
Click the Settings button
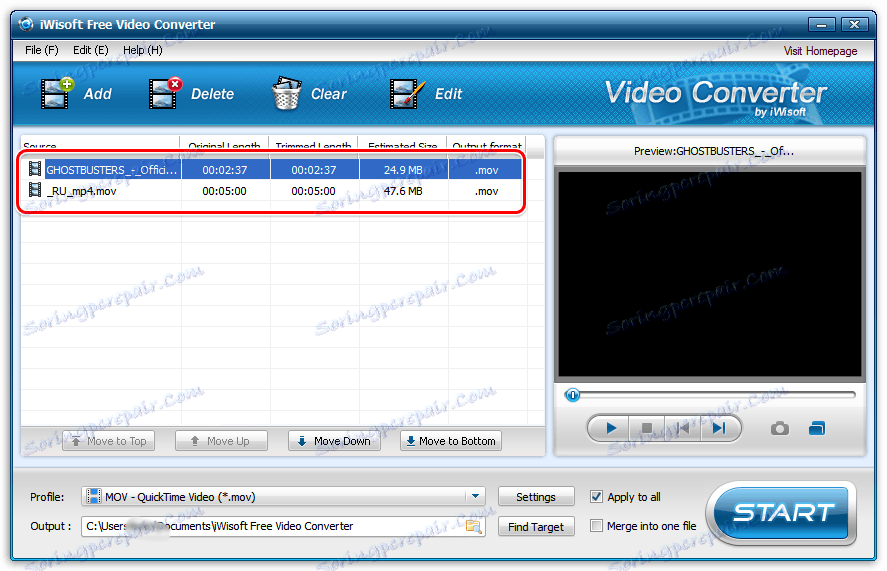[536, 497]
